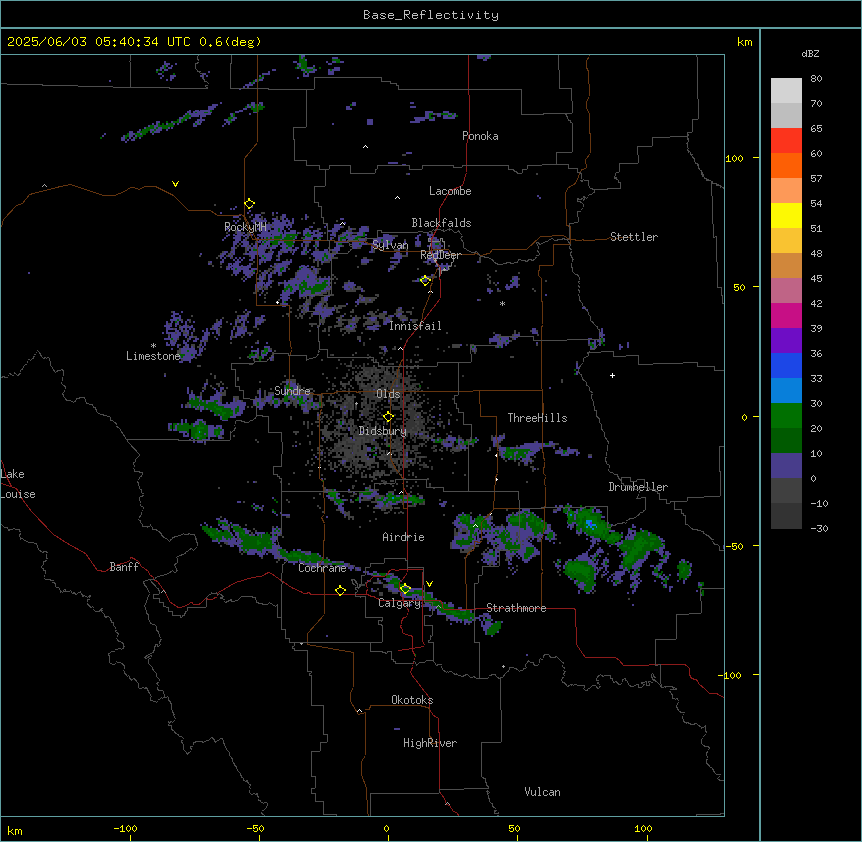The height and width of the screenshot is (842, 862).
Task: Pick the bright yellow swatch in the legend
Action: (x=786, y=215)
